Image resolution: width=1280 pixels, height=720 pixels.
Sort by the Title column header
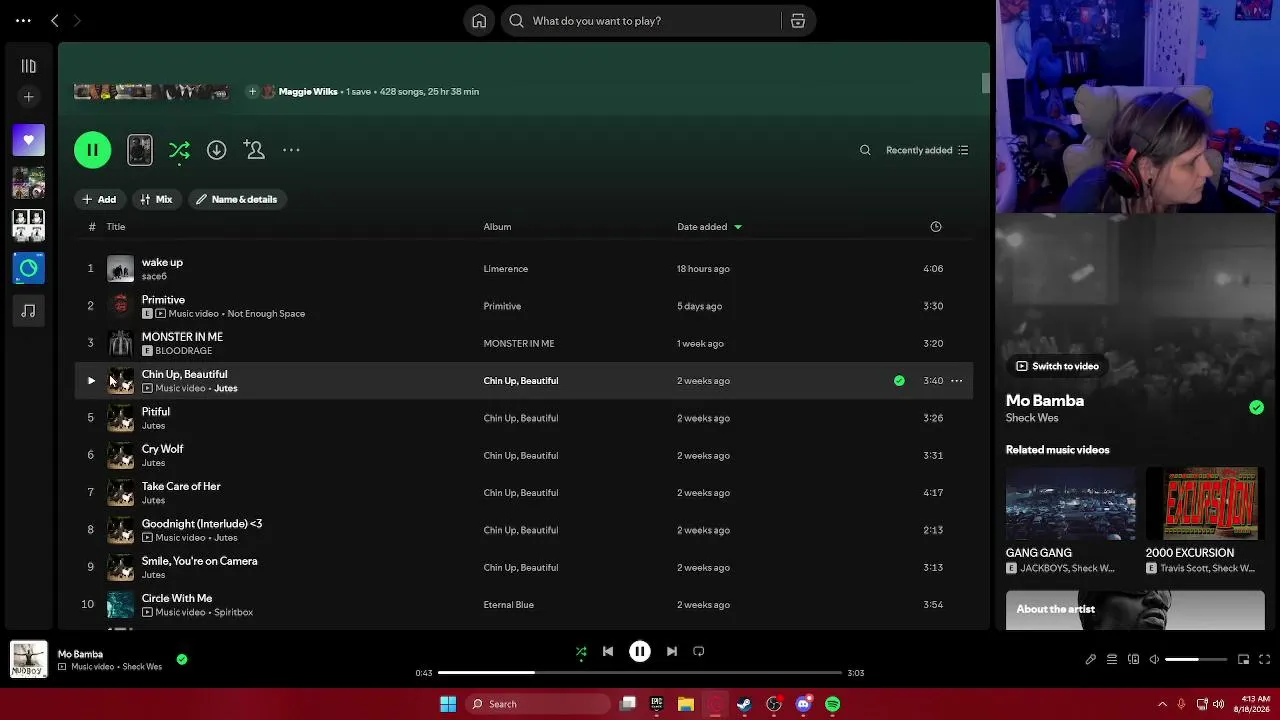(116, 227)
